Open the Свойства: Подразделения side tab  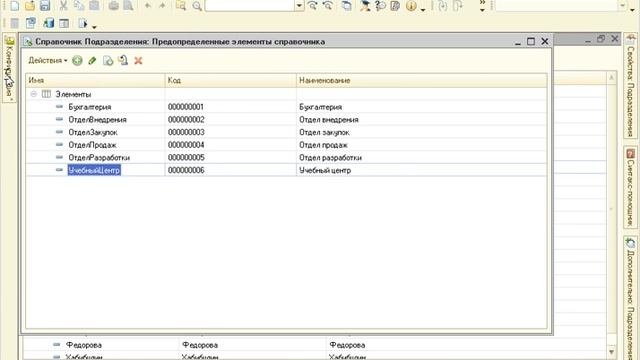(631, 86)
